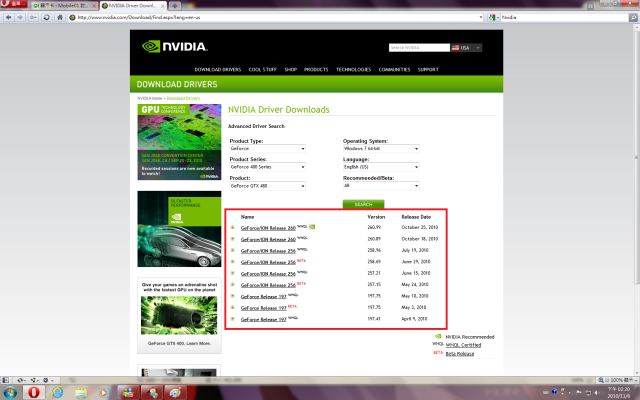Image resolution: width=640 pixels, height=400 pixels.
Task: Open COMMUNITIES in the nav bar
Action: tap(394, 70)
